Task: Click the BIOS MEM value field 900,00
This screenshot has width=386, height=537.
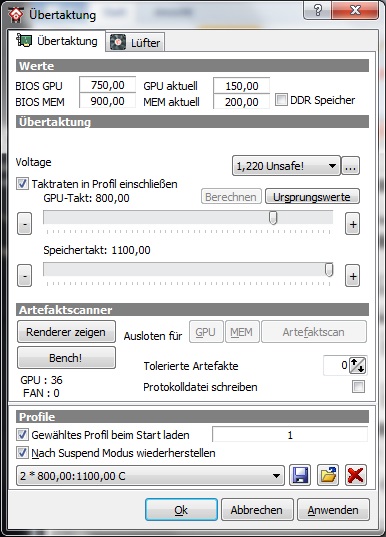Action: point(108,101)
